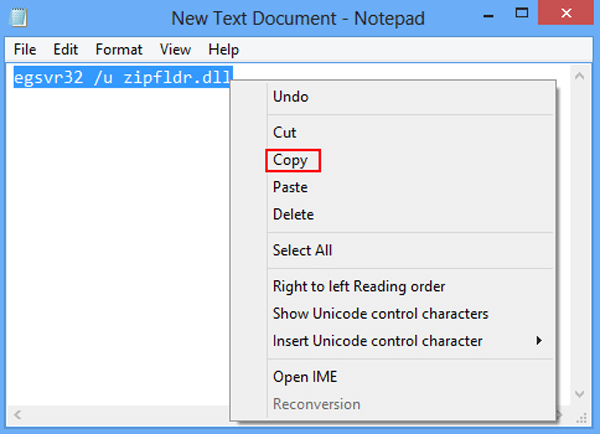Open the Help menu
Screen dimensions: 600x434
223,50
